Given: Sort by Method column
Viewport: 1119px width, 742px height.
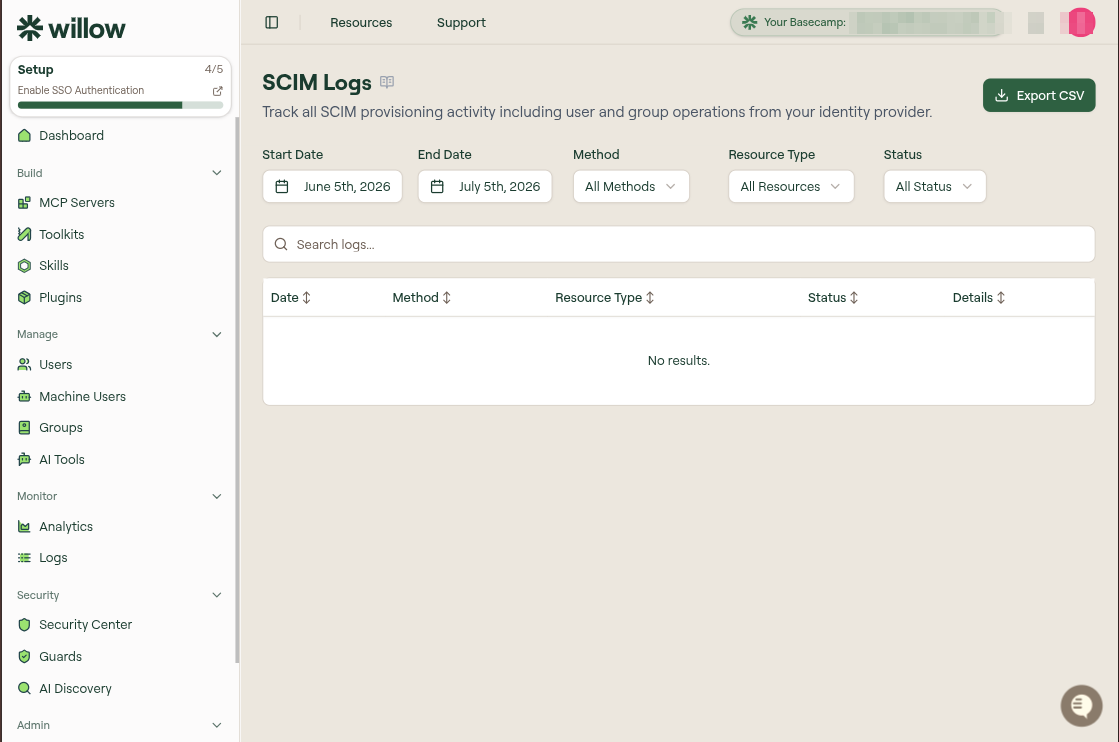Looking at the screenshot, I should point(422,298).
